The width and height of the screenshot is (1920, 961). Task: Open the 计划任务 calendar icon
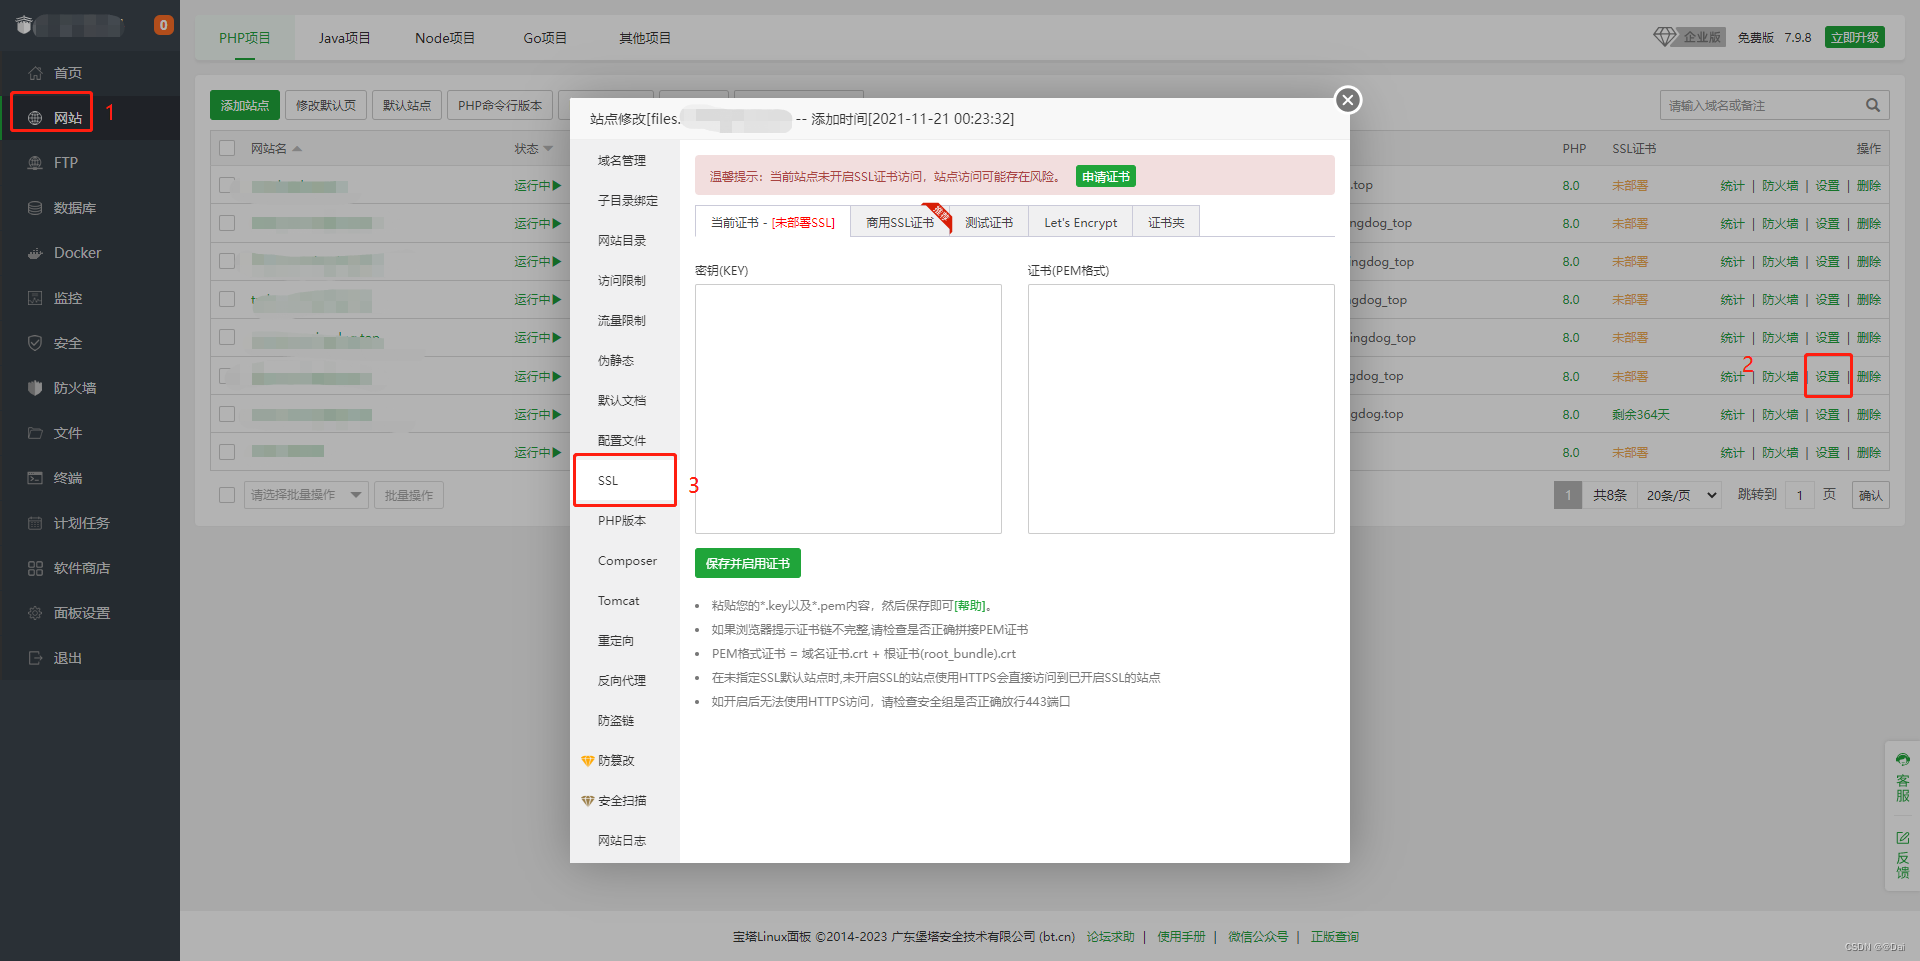(35, 523)
